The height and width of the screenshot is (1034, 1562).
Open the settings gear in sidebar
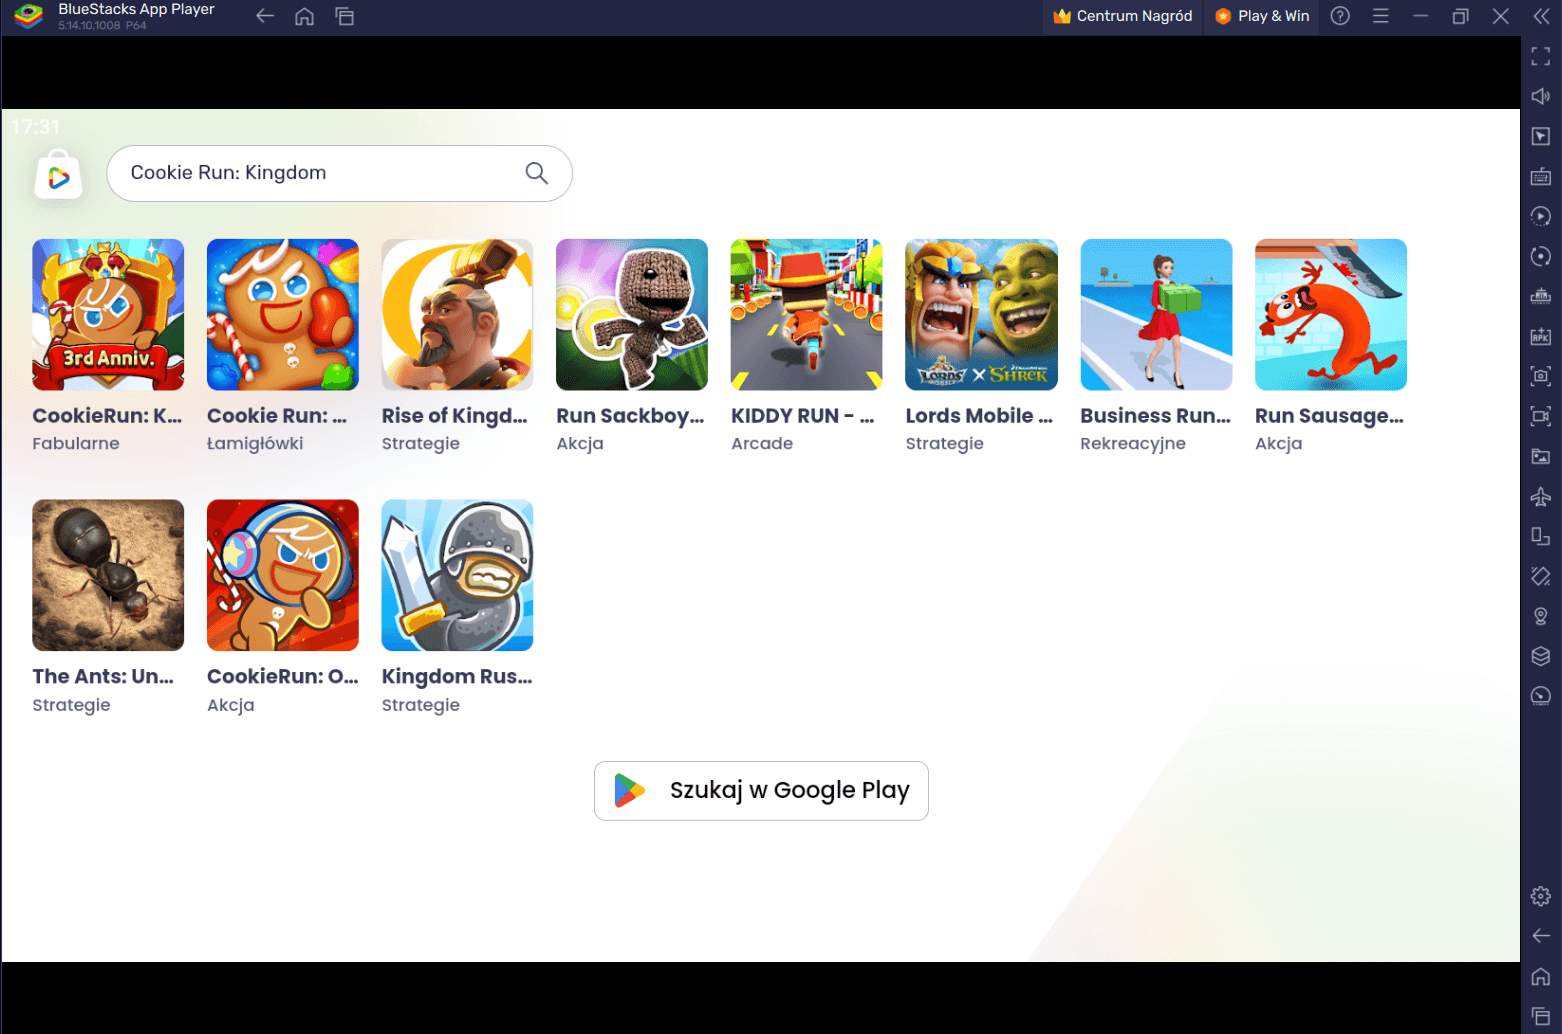[1541, 896]
